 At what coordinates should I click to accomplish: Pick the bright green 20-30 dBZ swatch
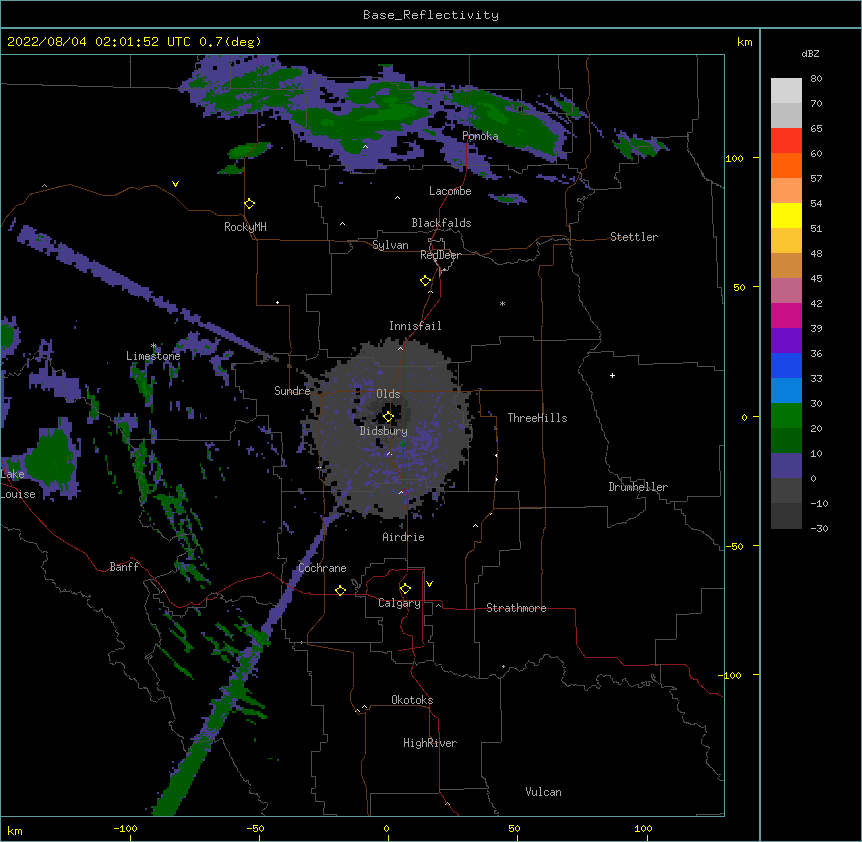[786, 416]
